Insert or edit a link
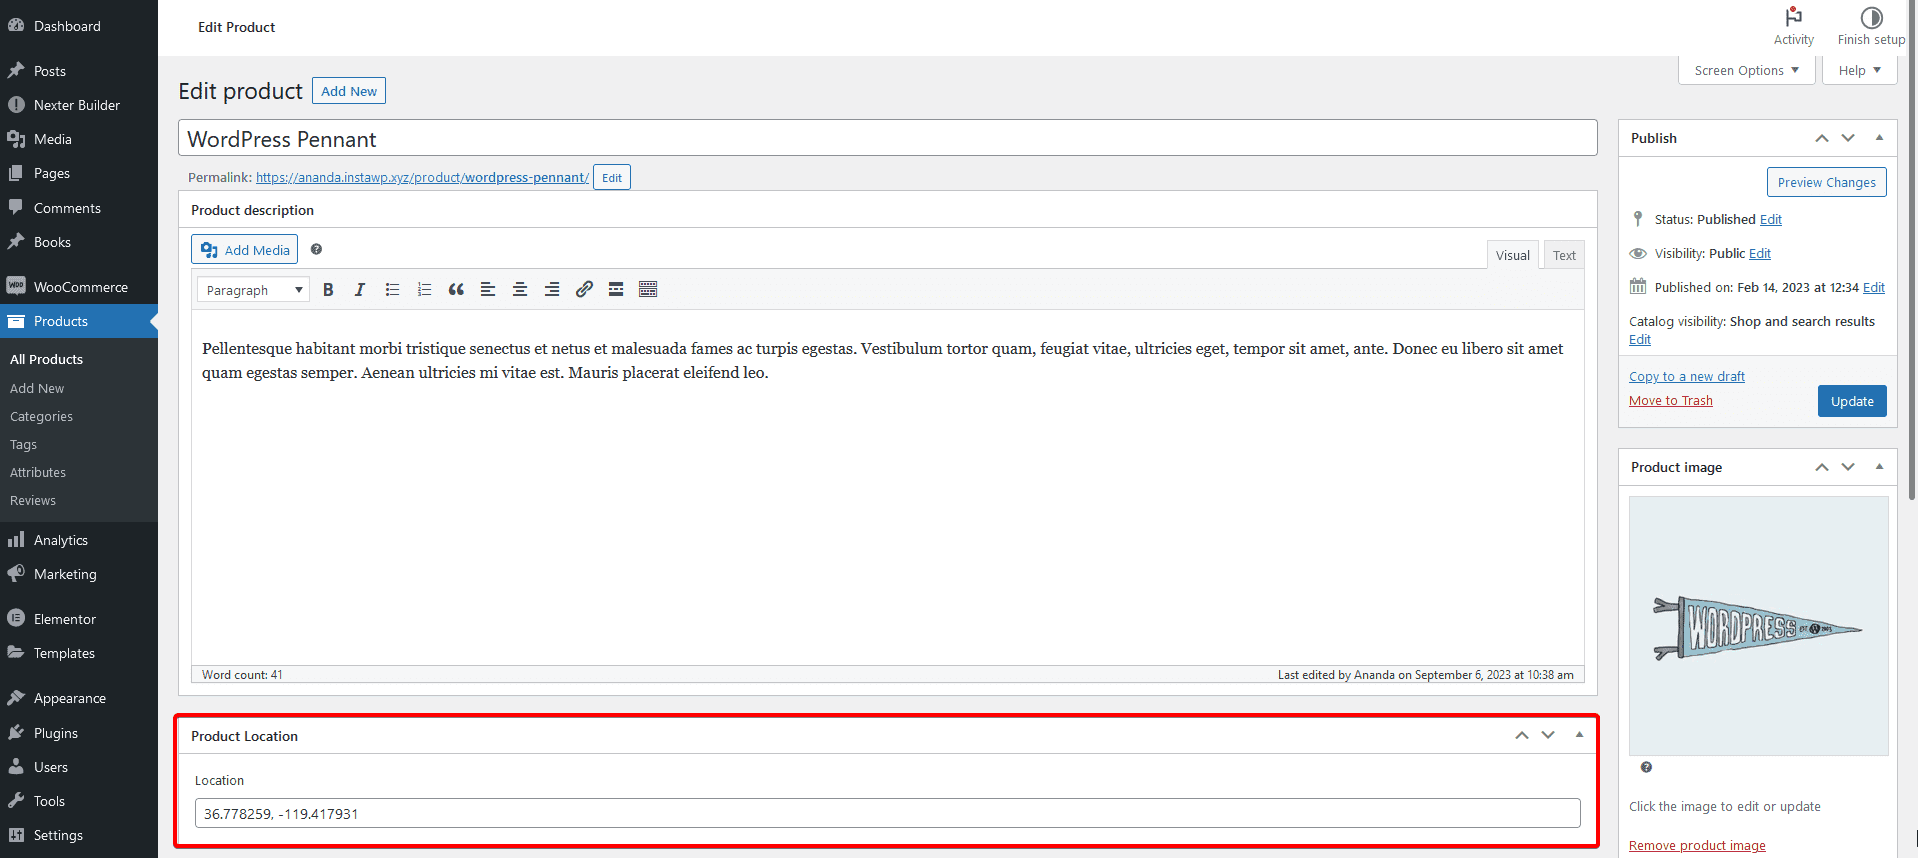 click(584, 290)
